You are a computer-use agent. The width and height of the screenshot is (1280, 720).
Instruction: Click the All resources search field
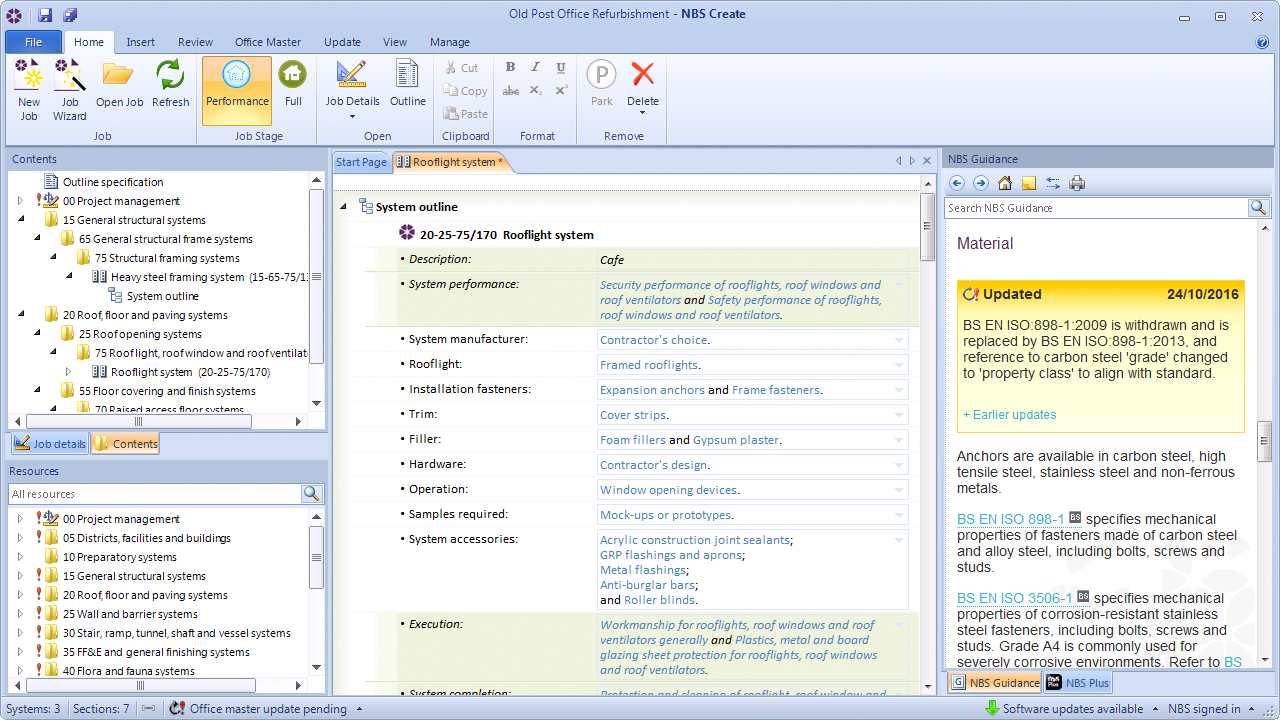click(x=155, y=494)
